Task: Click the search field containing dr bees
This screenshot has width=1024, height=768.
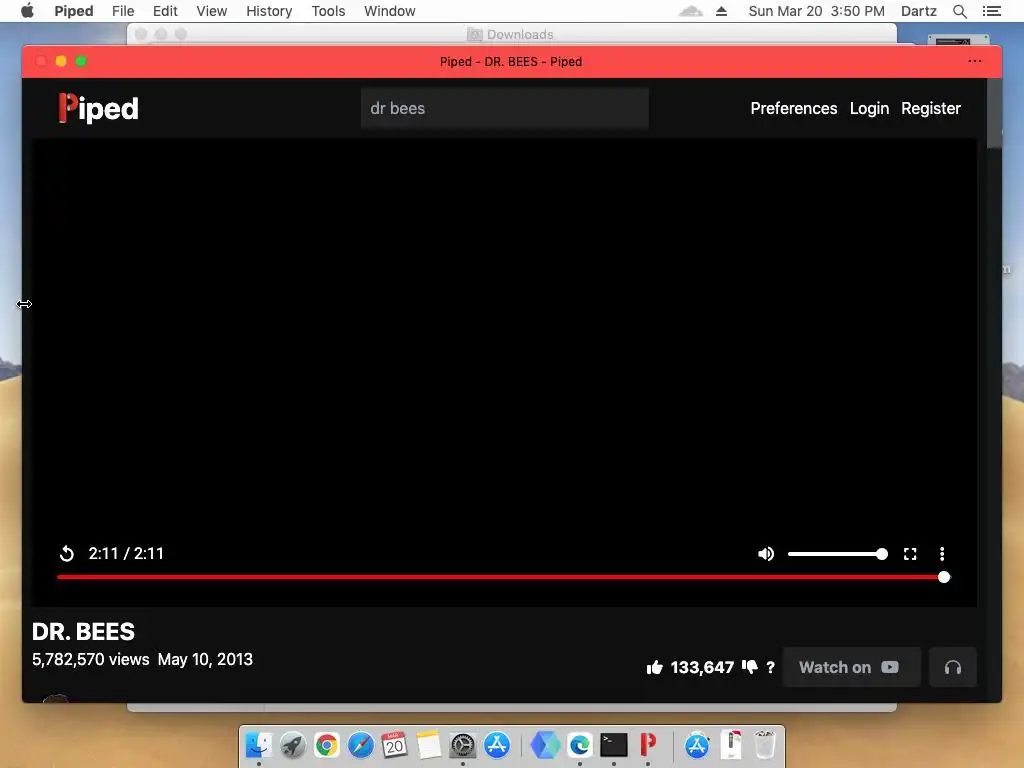Action: 505,108
